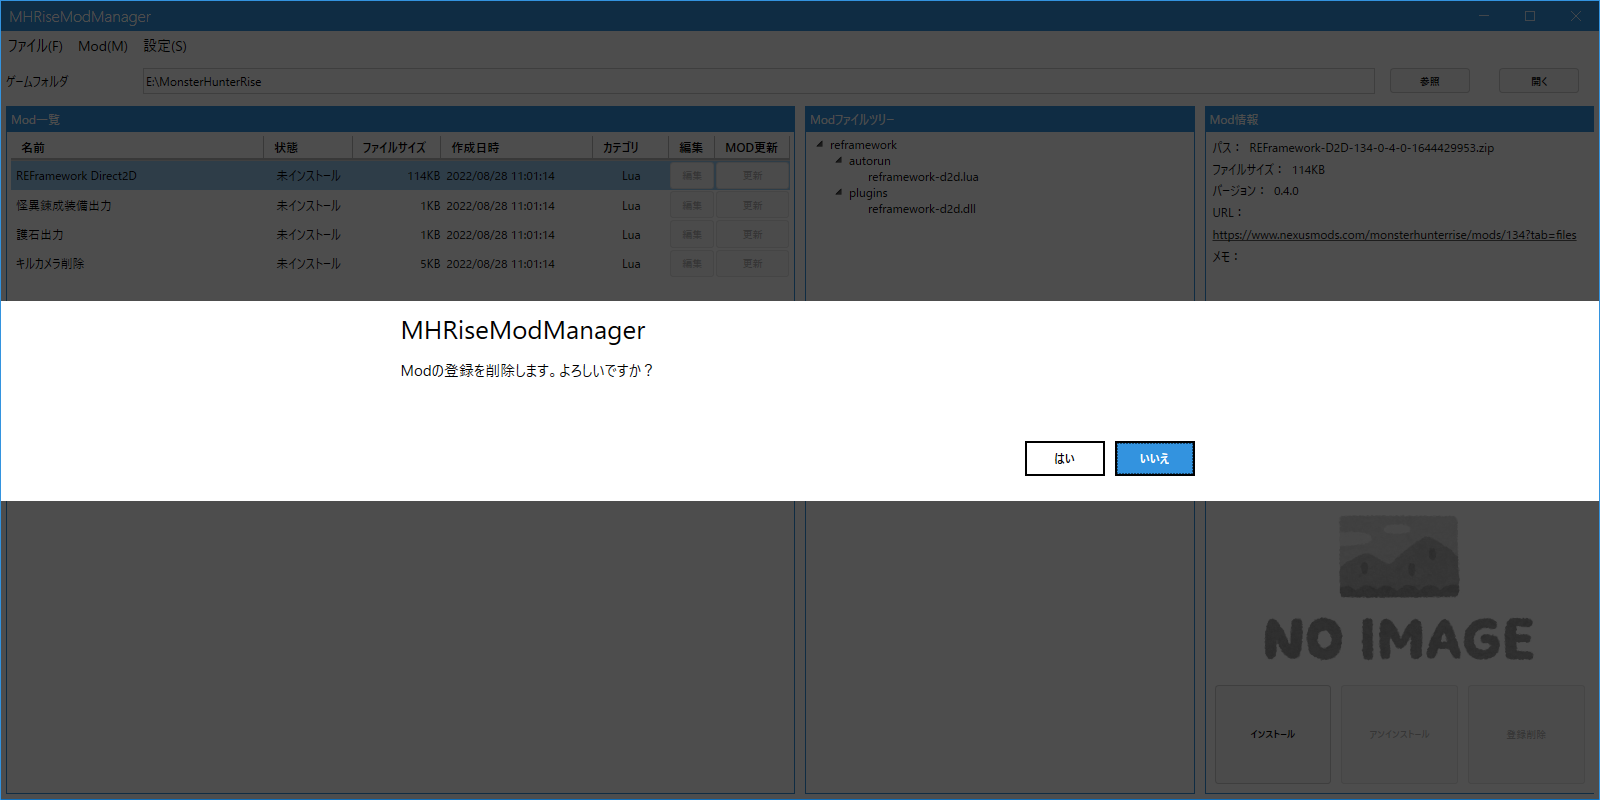
Task: Select the autorun folder label
Action: [869, 161]
